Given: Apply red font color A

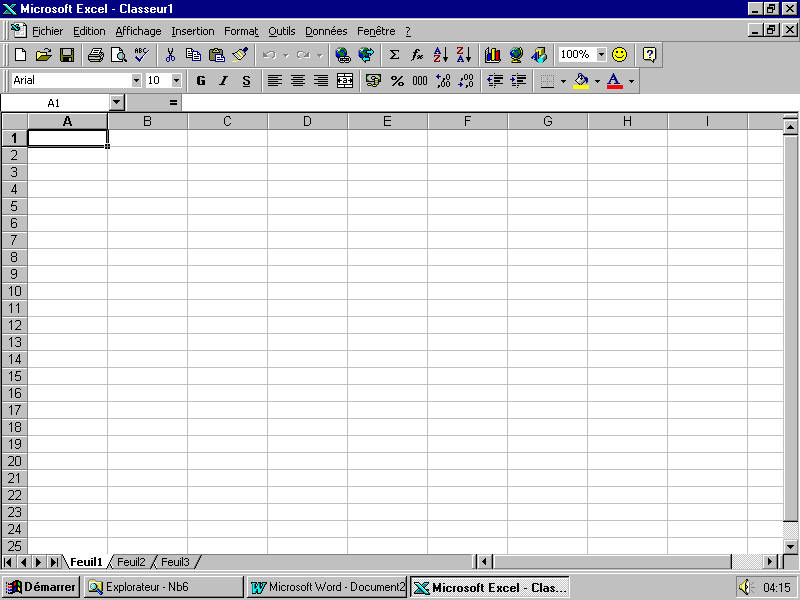Looking at the screenshot, I should [615, 81].
